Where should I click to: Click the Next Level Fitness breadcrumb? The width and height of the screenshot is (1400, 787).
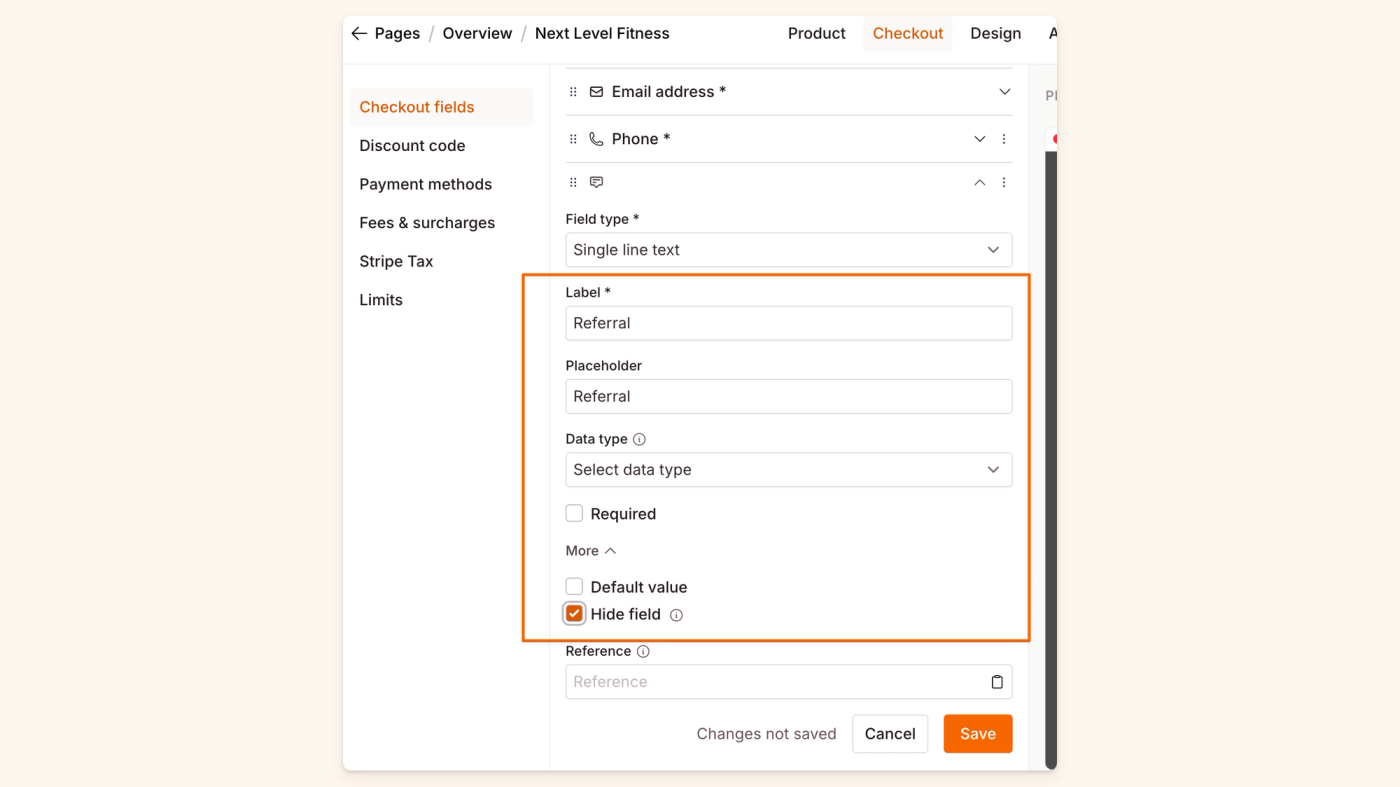pos(602,33)
